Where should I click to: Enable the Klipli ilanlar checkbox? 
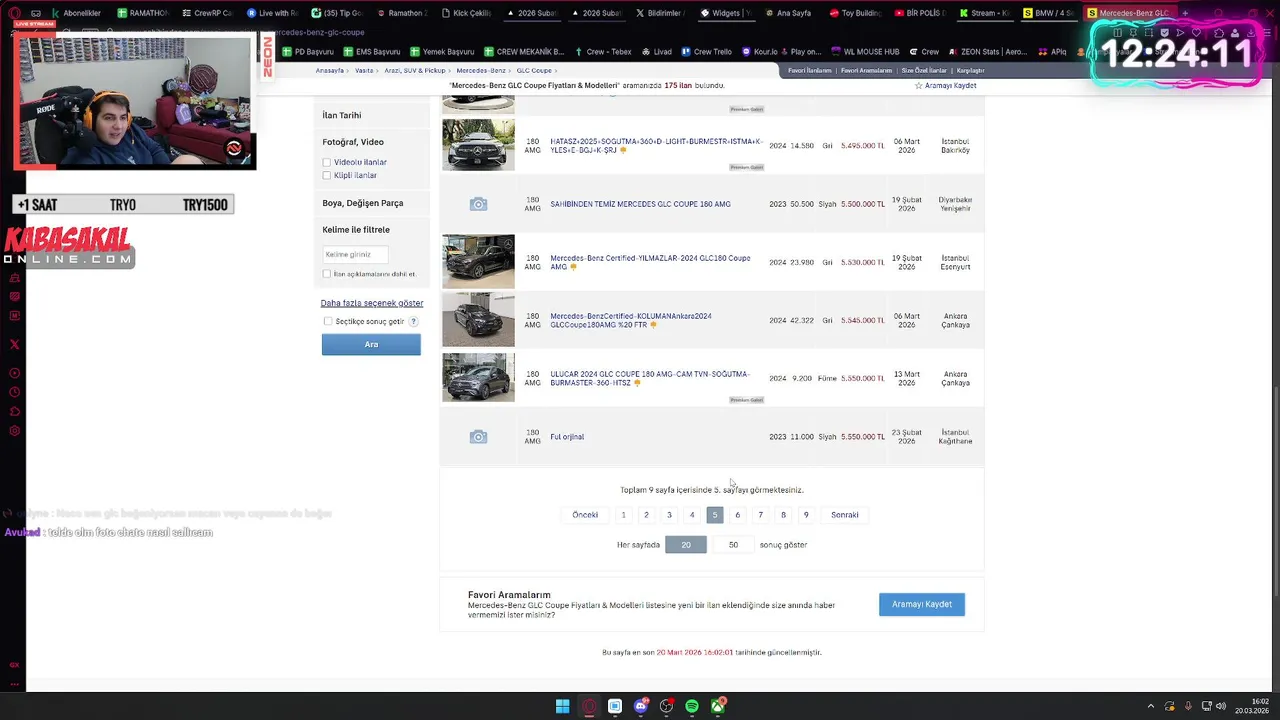coord(326,175)
